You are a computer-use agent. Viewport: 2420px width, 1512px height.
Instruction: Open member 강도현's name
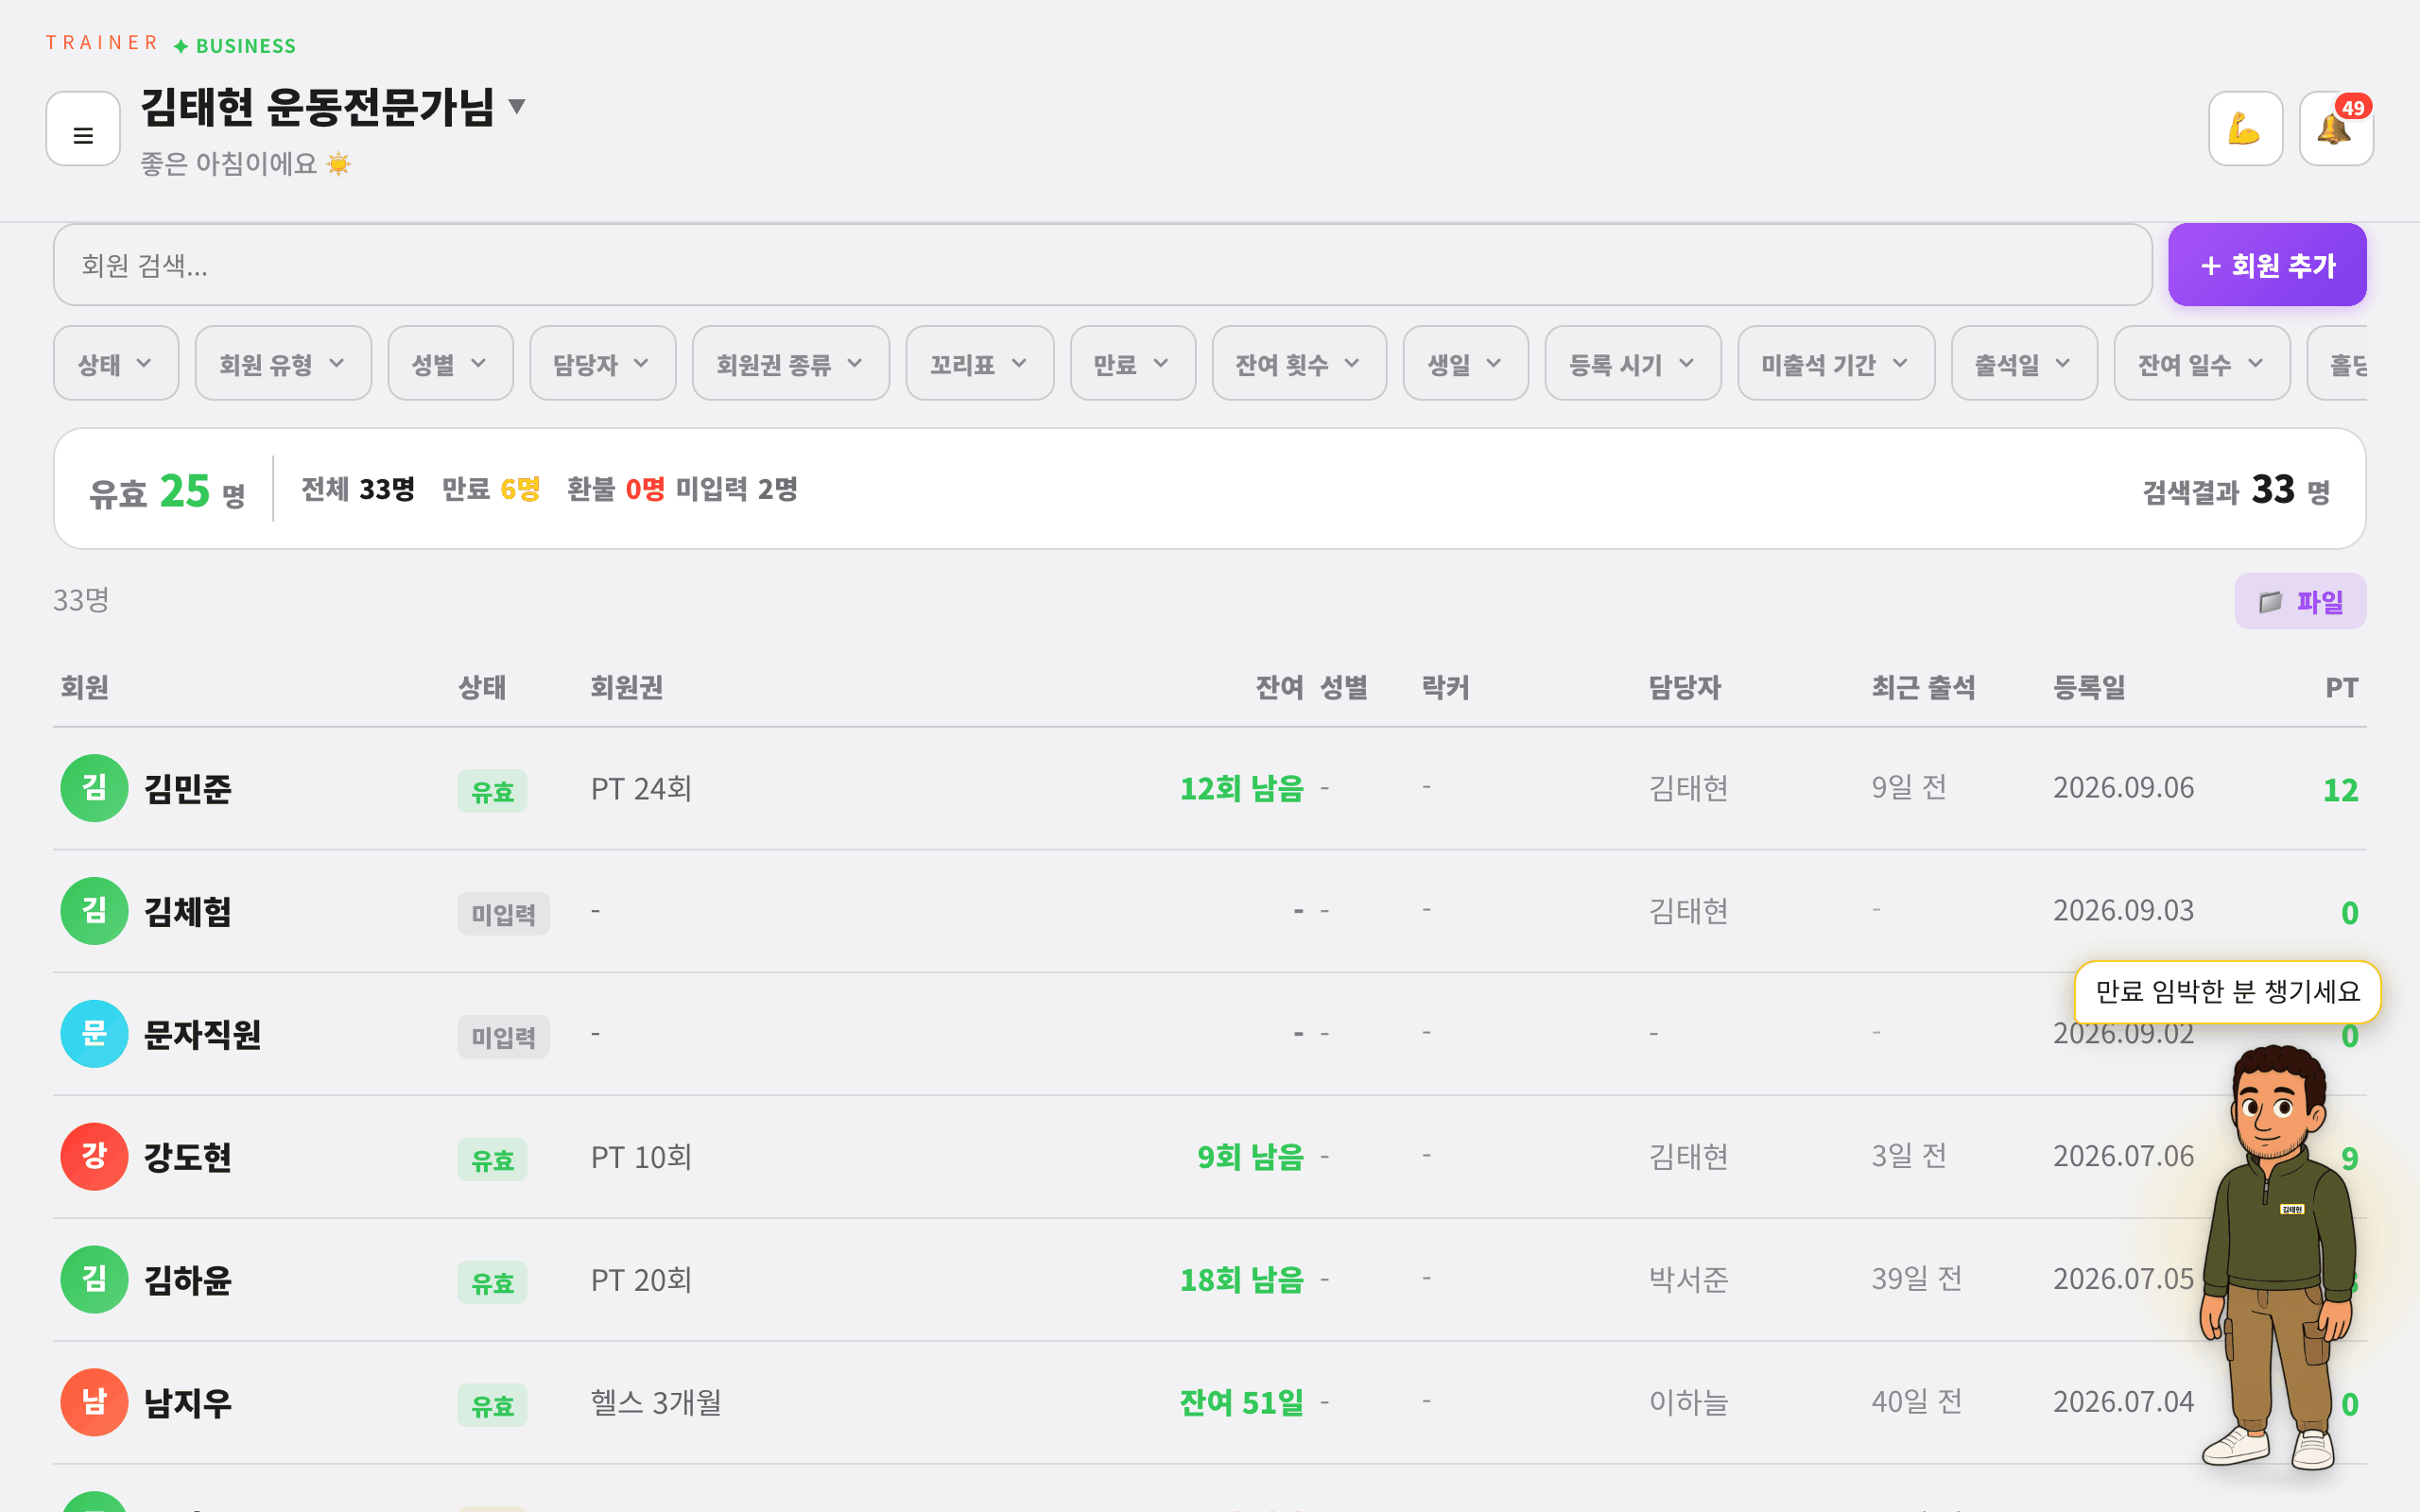[188, 1158]
